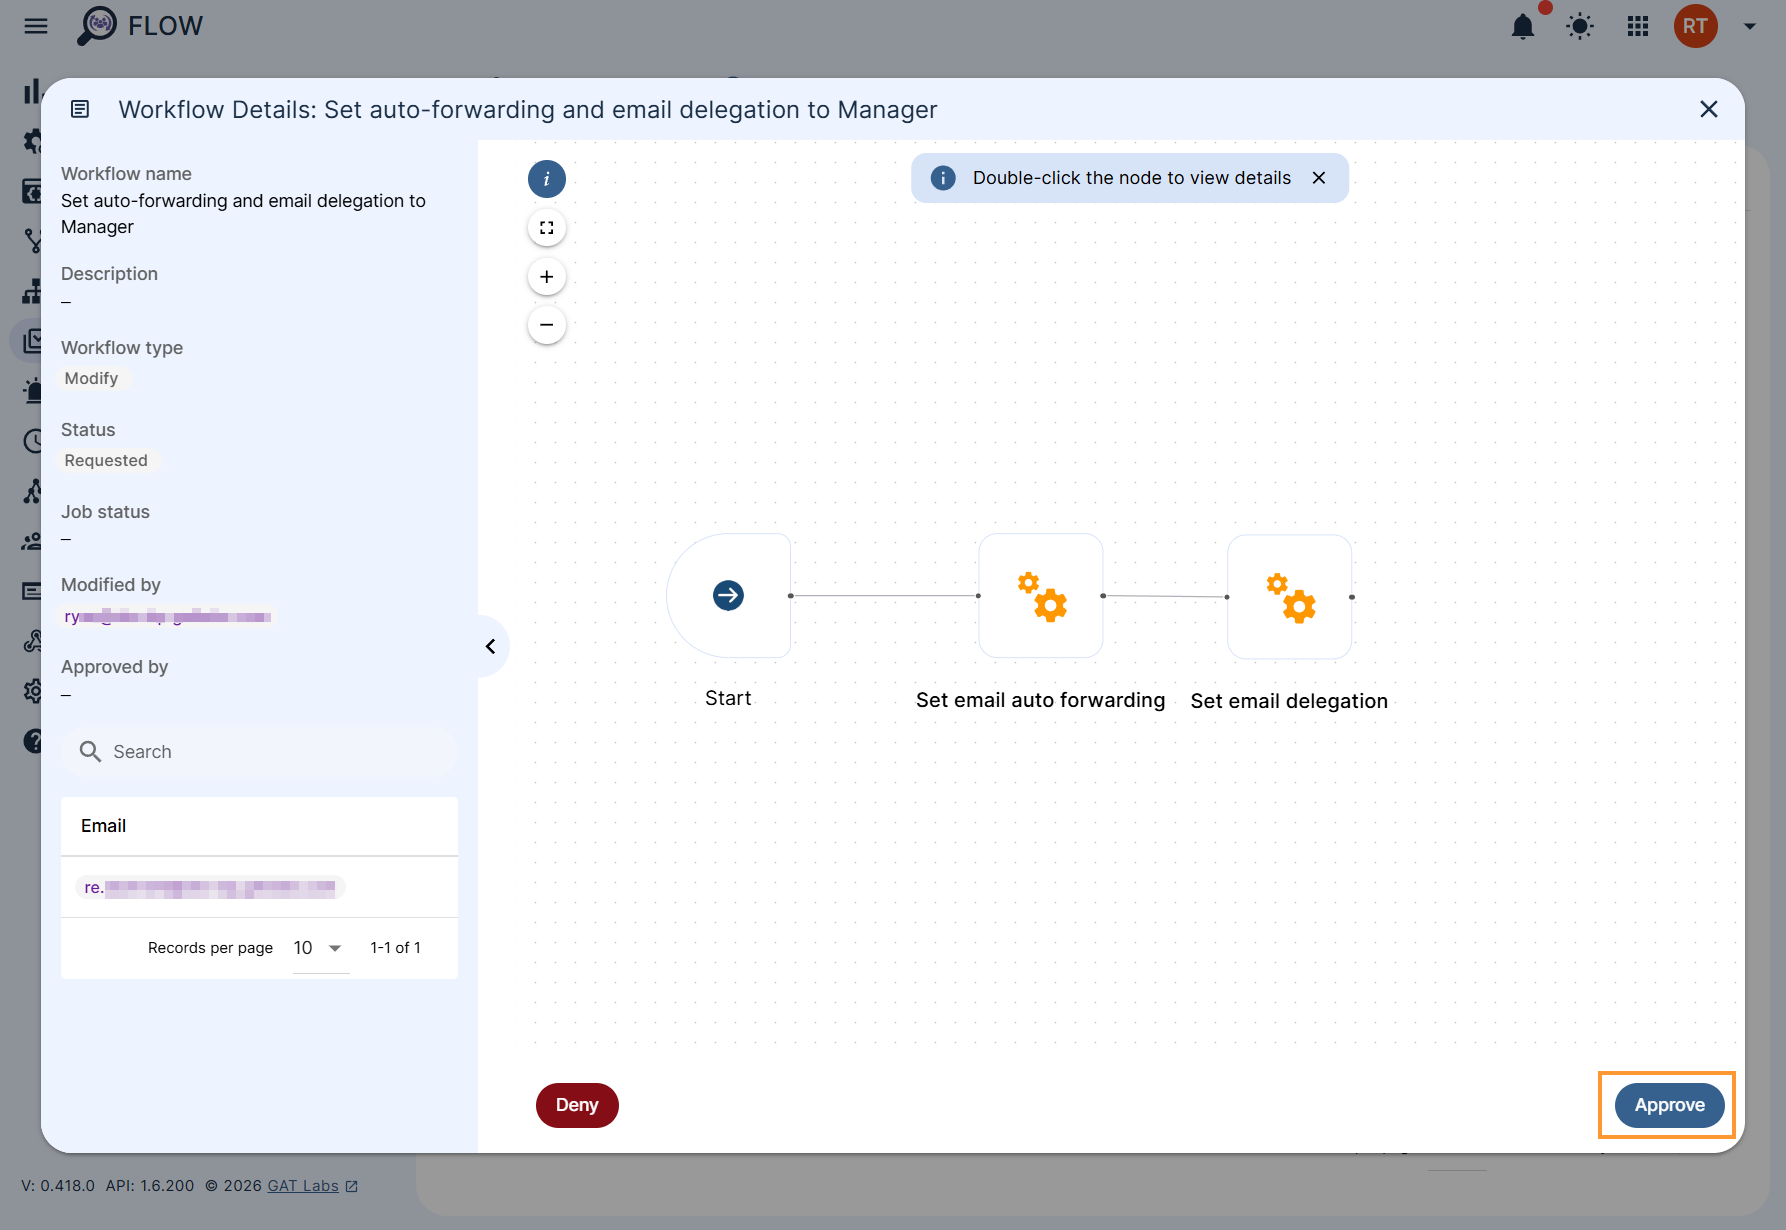Collapse the workflow details side panel

[490, 647]
